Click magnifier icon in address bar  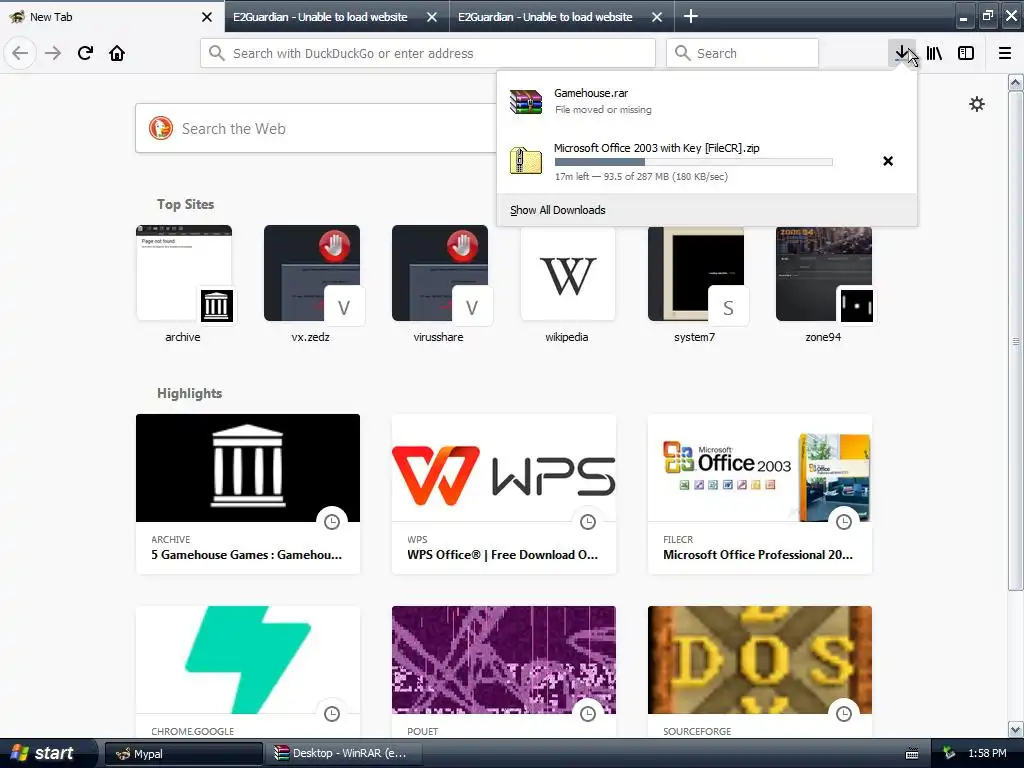(216, 53)
